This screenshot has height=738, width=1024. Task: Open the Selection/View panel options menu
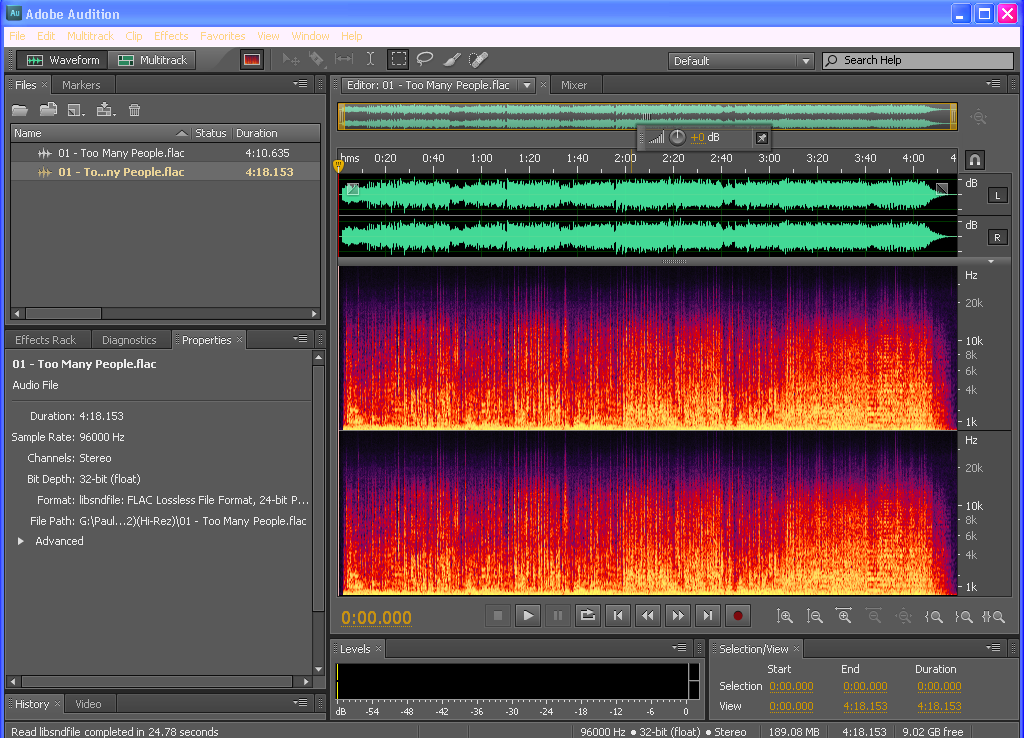993,648
